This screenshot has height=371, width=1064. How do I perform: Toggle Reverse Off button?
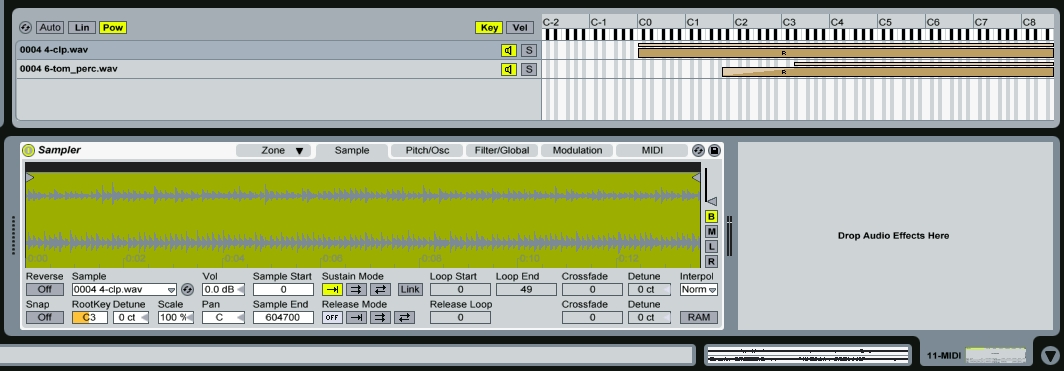pyautogui.click(x=45, y=290)
